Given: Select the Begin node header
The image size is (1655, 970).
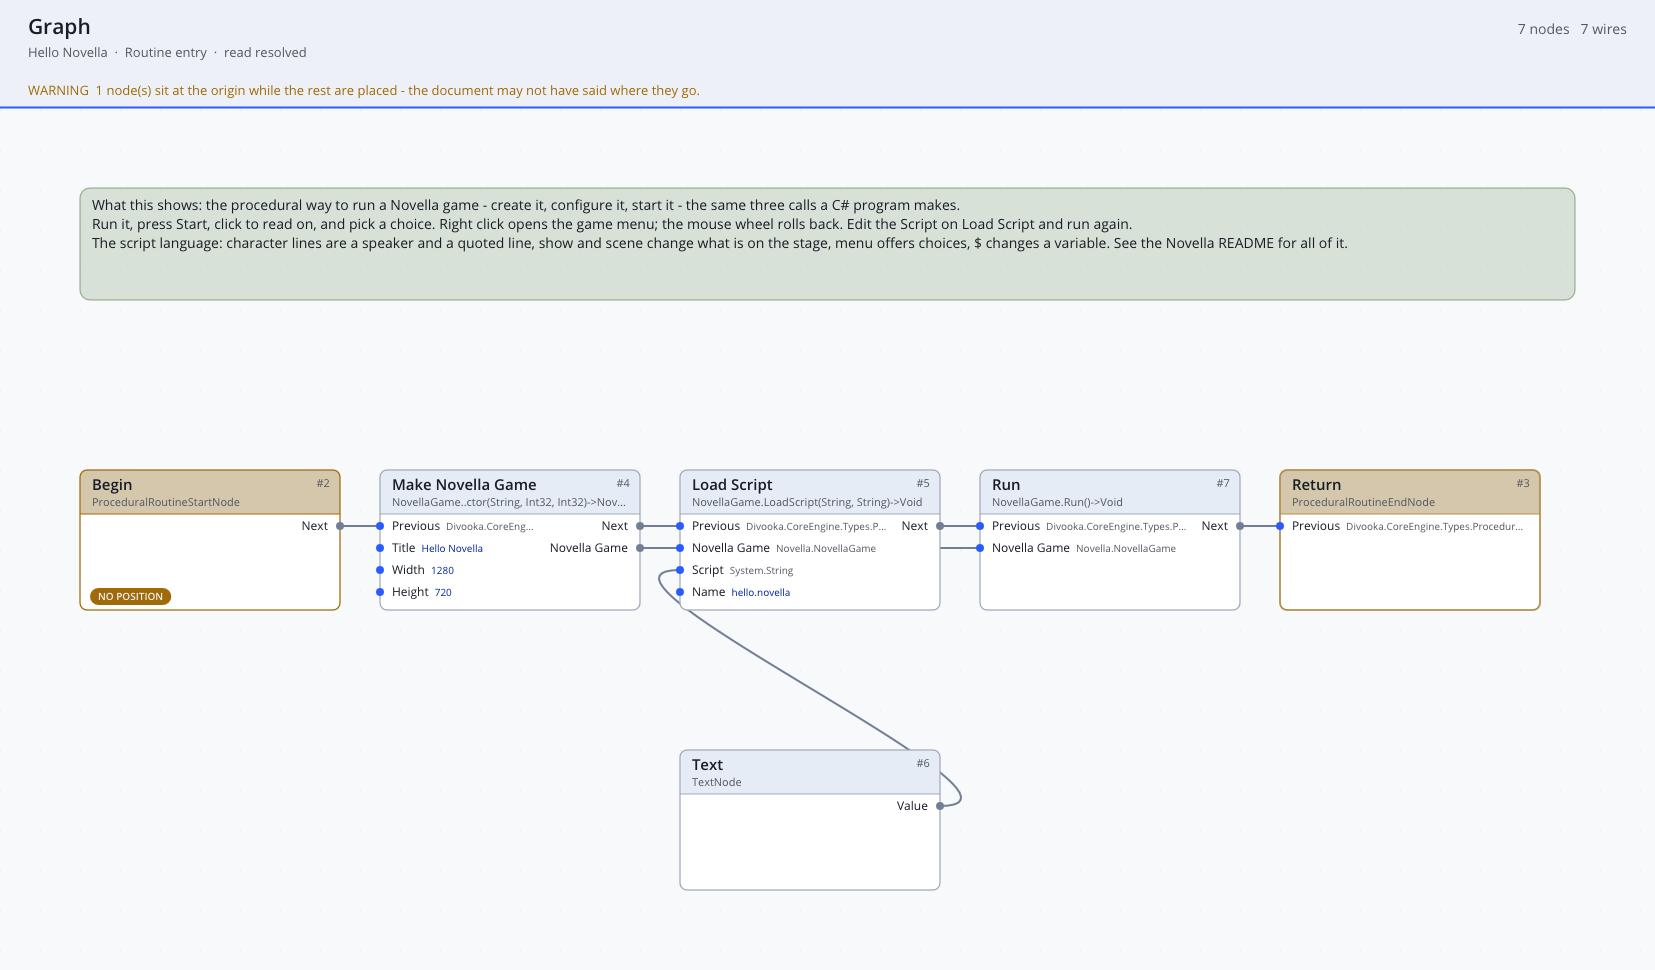Looking at the screenshot, I should click(210, 492).
